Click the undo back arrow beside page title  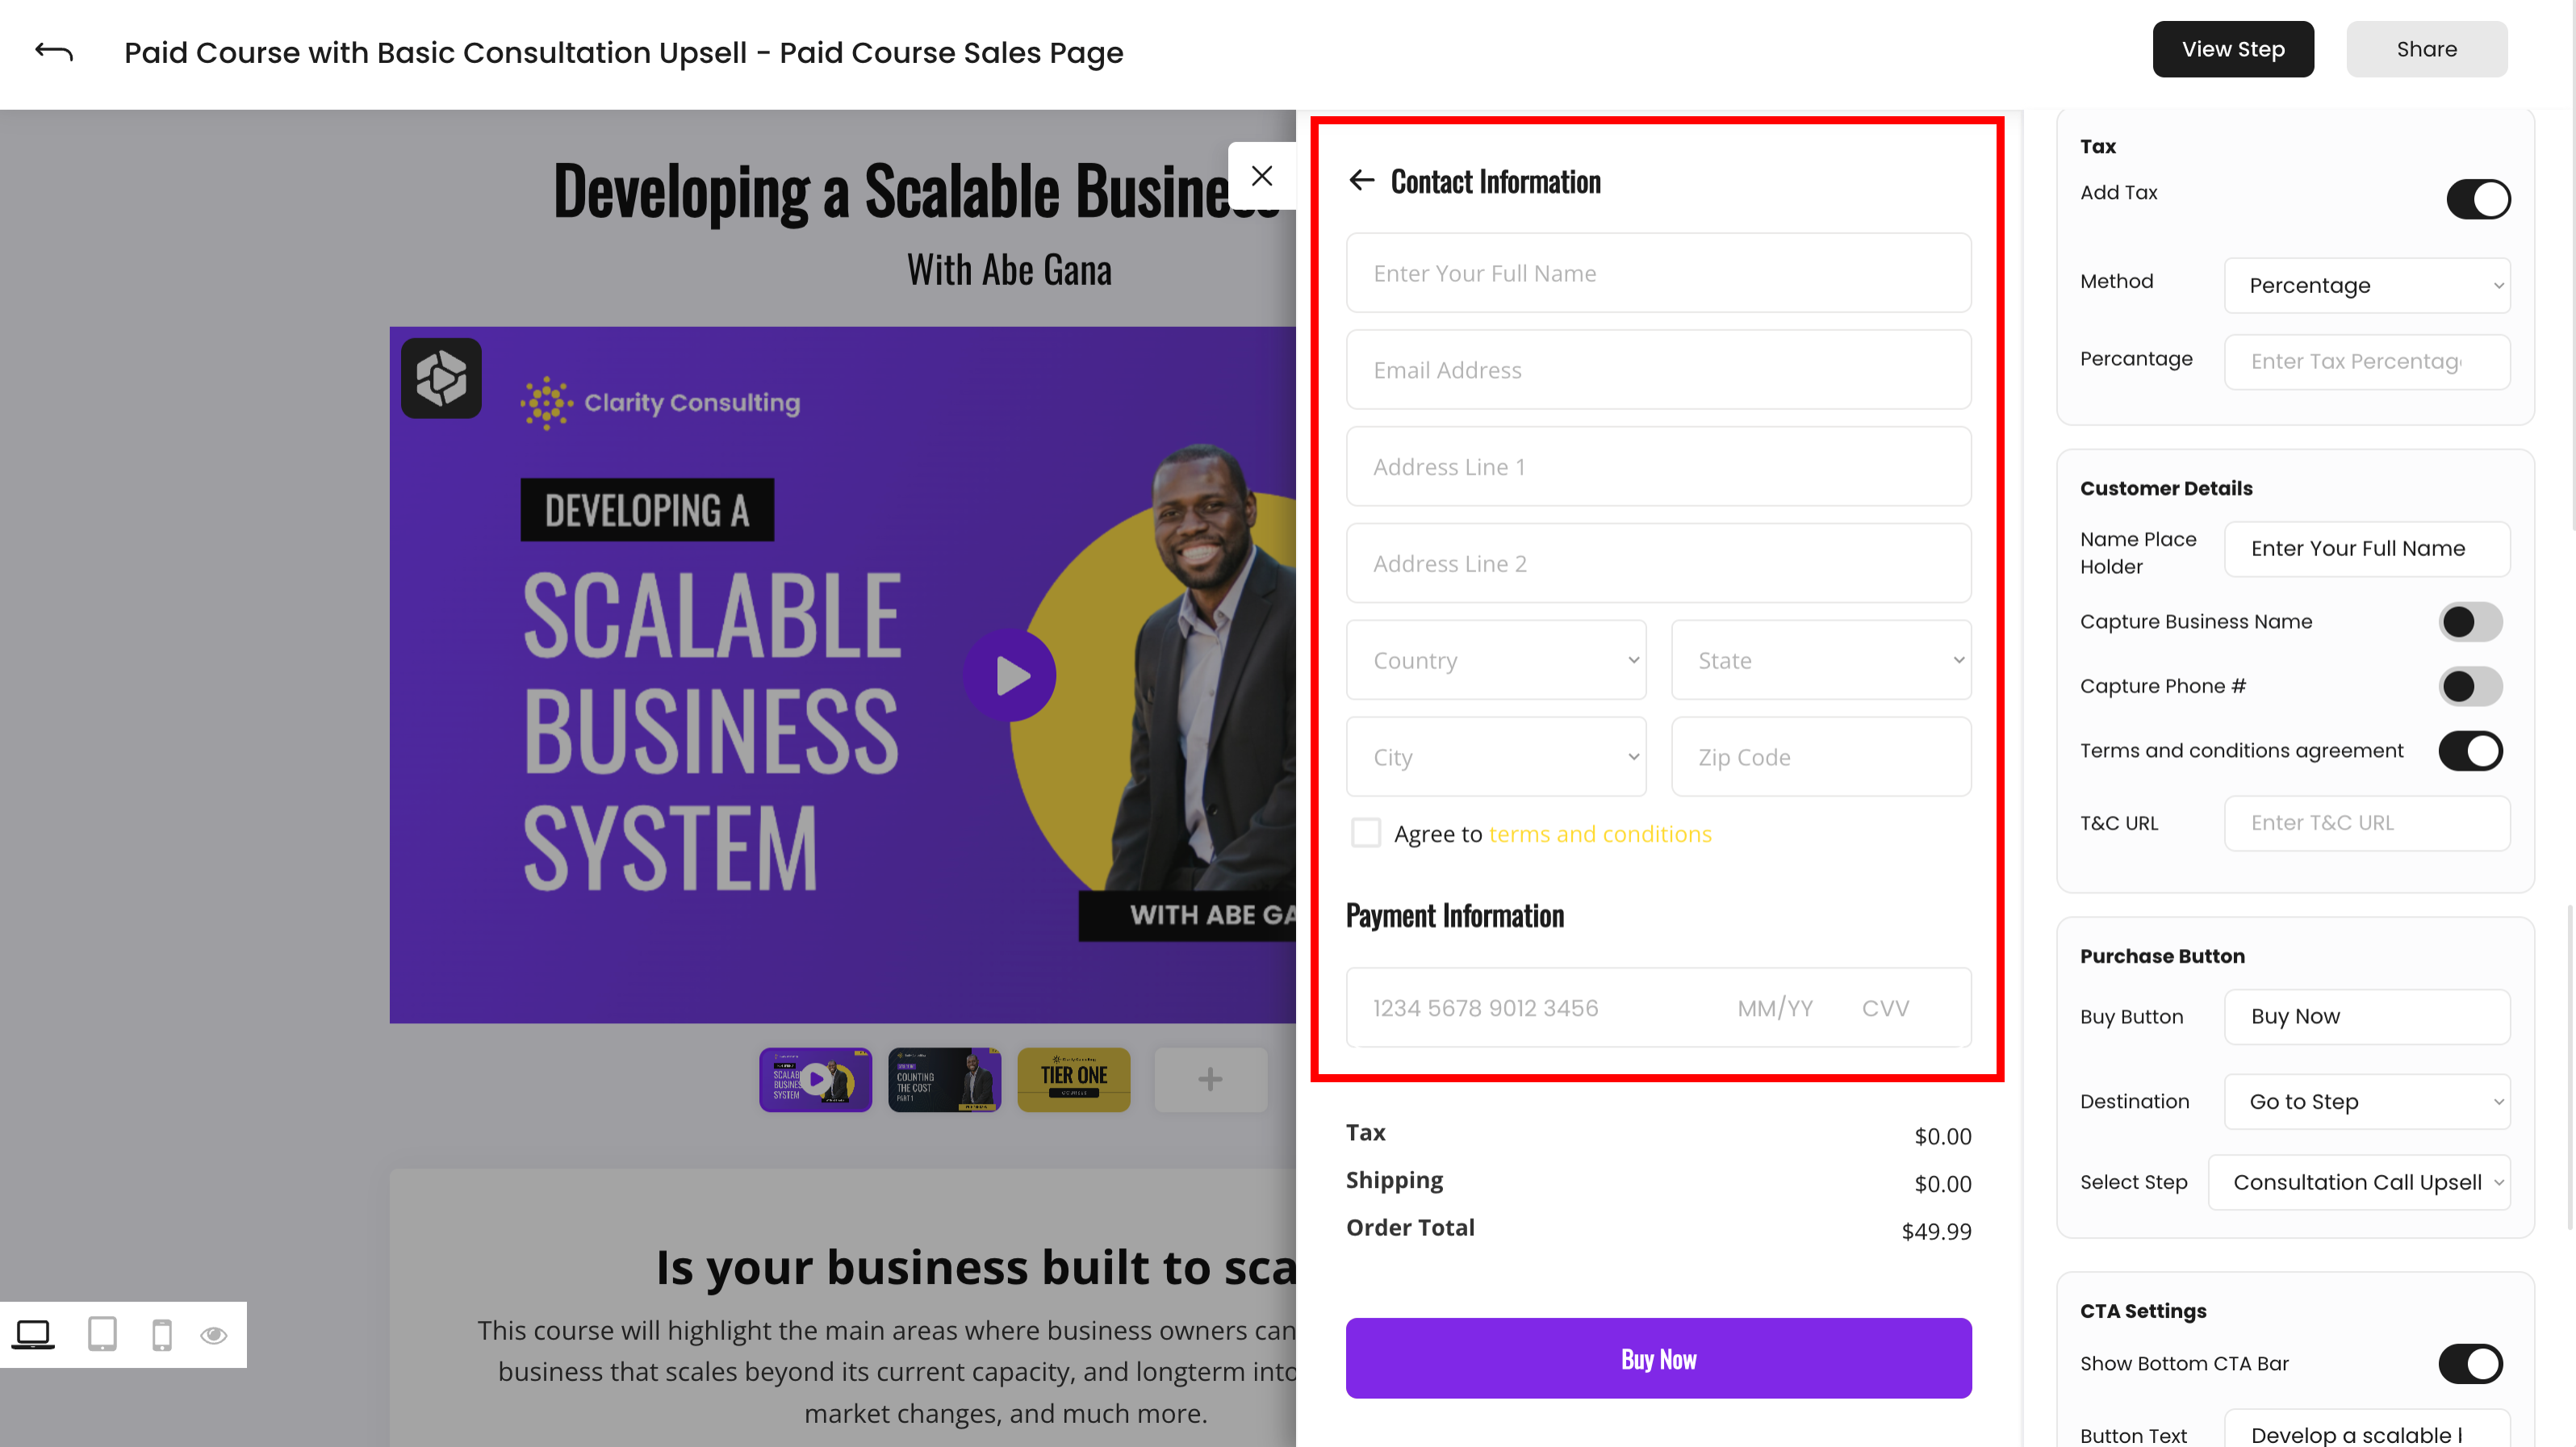[52, 51]
